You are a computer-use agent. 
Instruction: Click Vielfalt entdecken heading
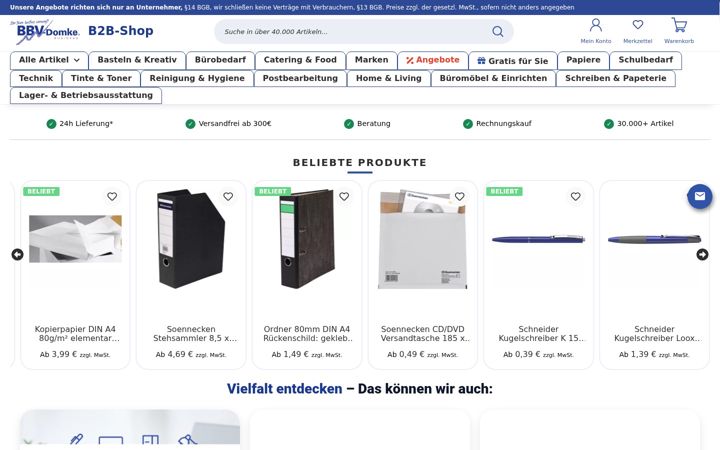(x=284, y=389)
